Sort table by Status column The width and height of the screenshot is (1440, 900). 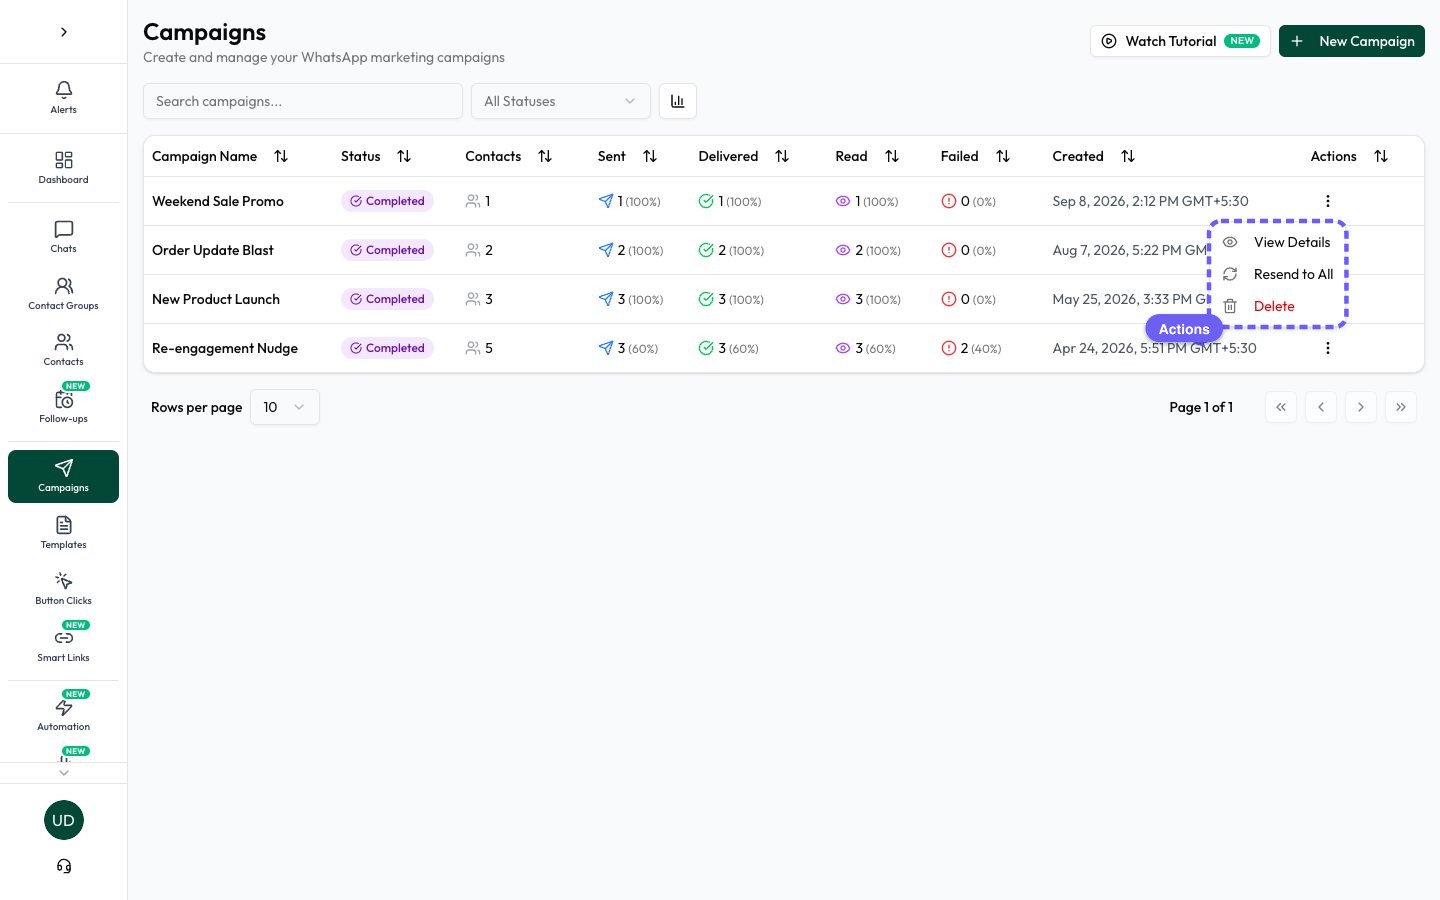376,156
